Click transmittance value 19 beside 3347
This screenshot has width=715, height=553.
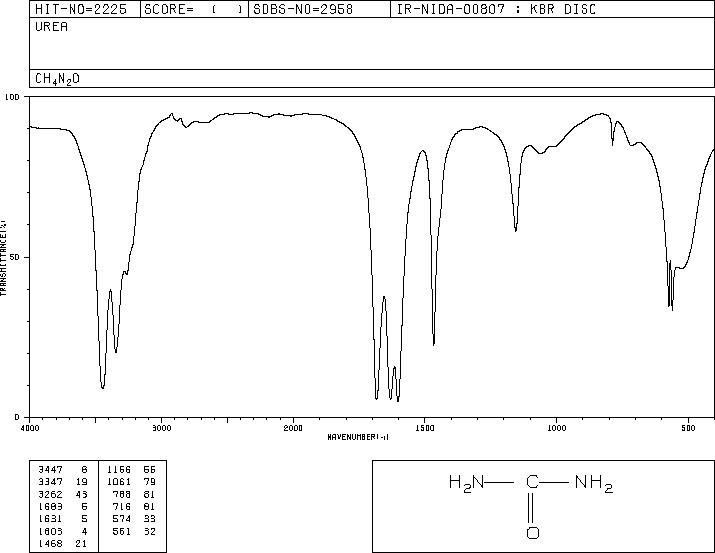click(82, 482)
